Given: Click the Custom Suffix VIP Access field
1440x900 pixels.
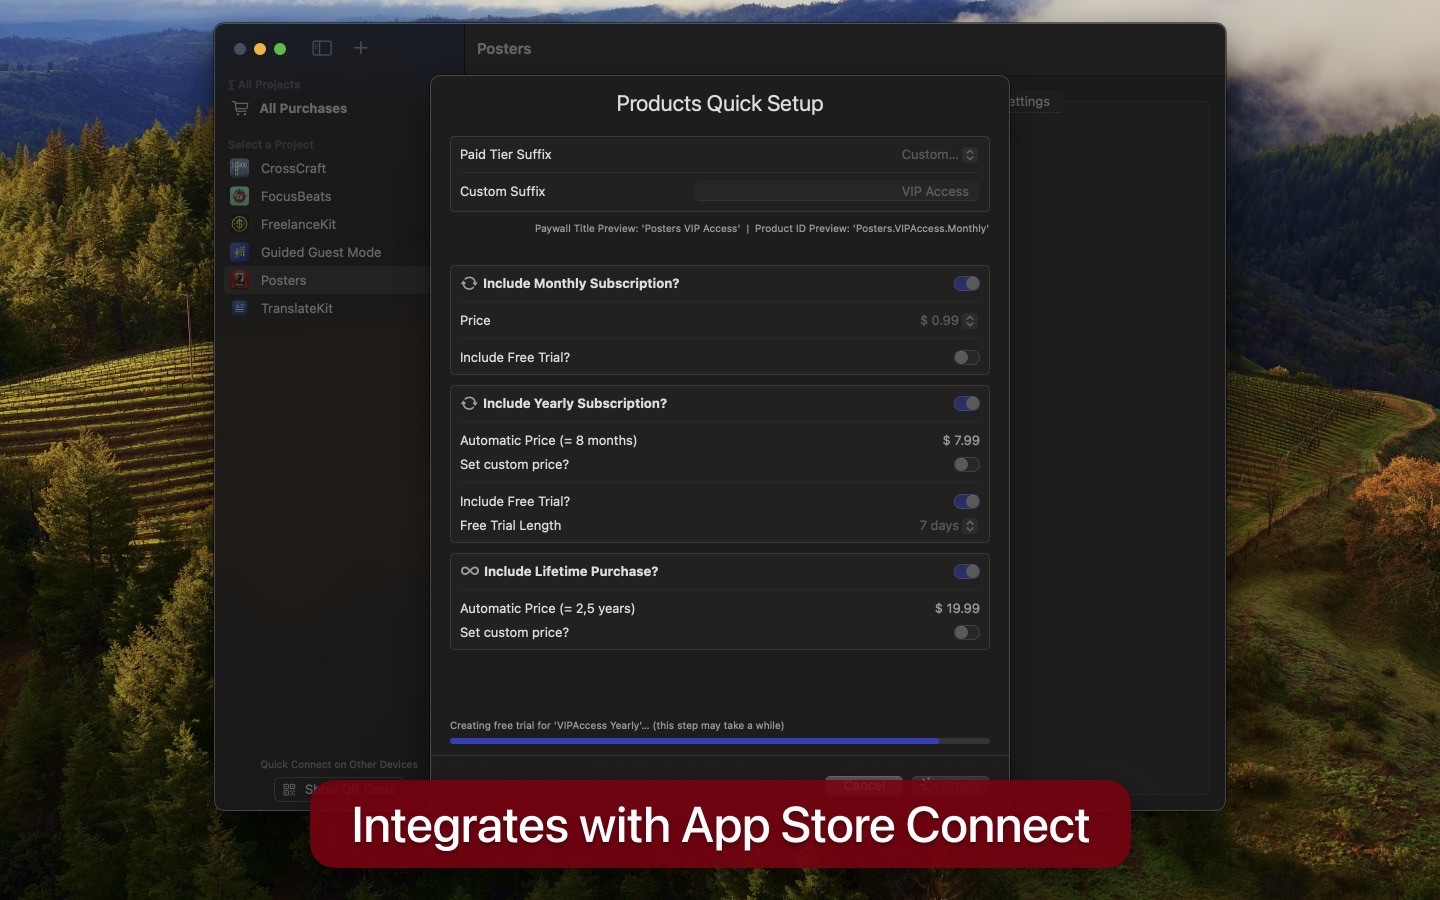Looking at the screenshot, I should (836, 191).
